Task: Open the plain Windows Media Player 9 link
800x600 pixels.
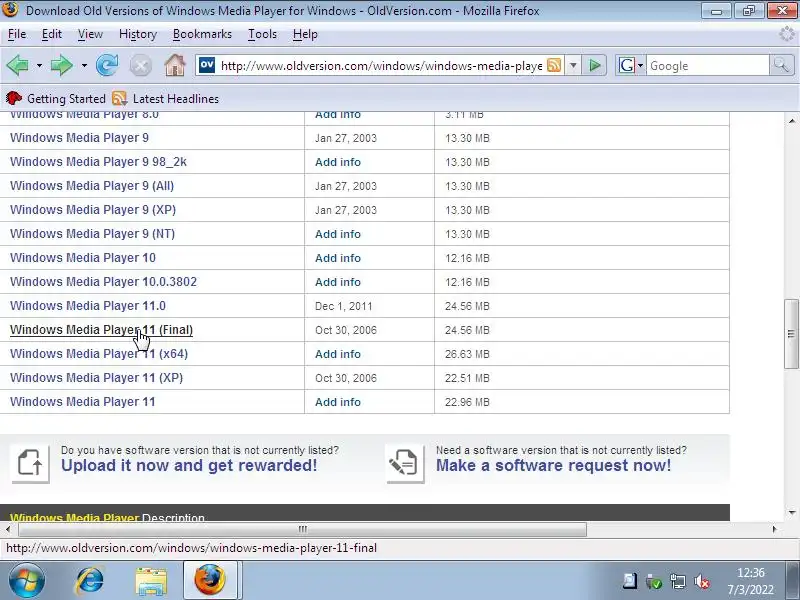Action: [x=79, y=138]
